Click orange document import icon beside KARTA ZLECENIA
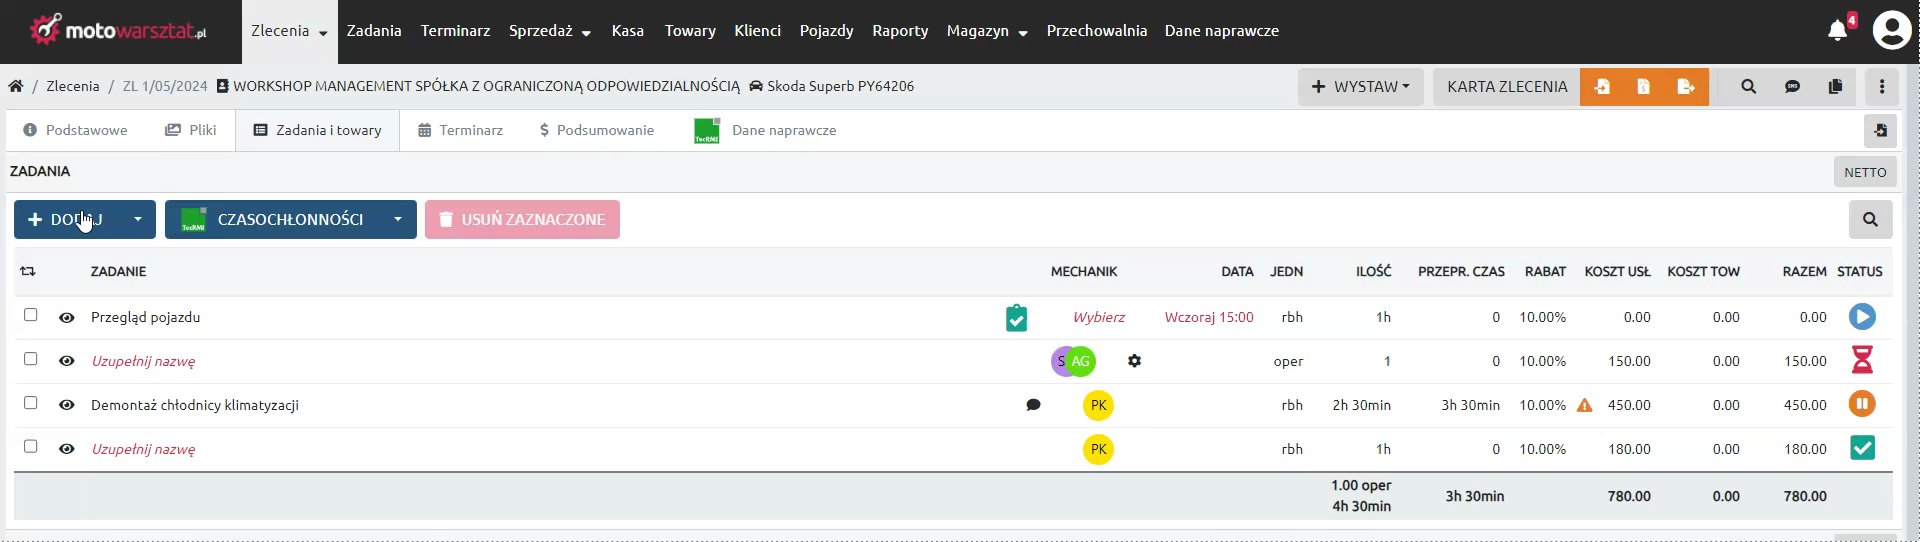This screenshot has height=542, width=1920. click(1602, 87)
